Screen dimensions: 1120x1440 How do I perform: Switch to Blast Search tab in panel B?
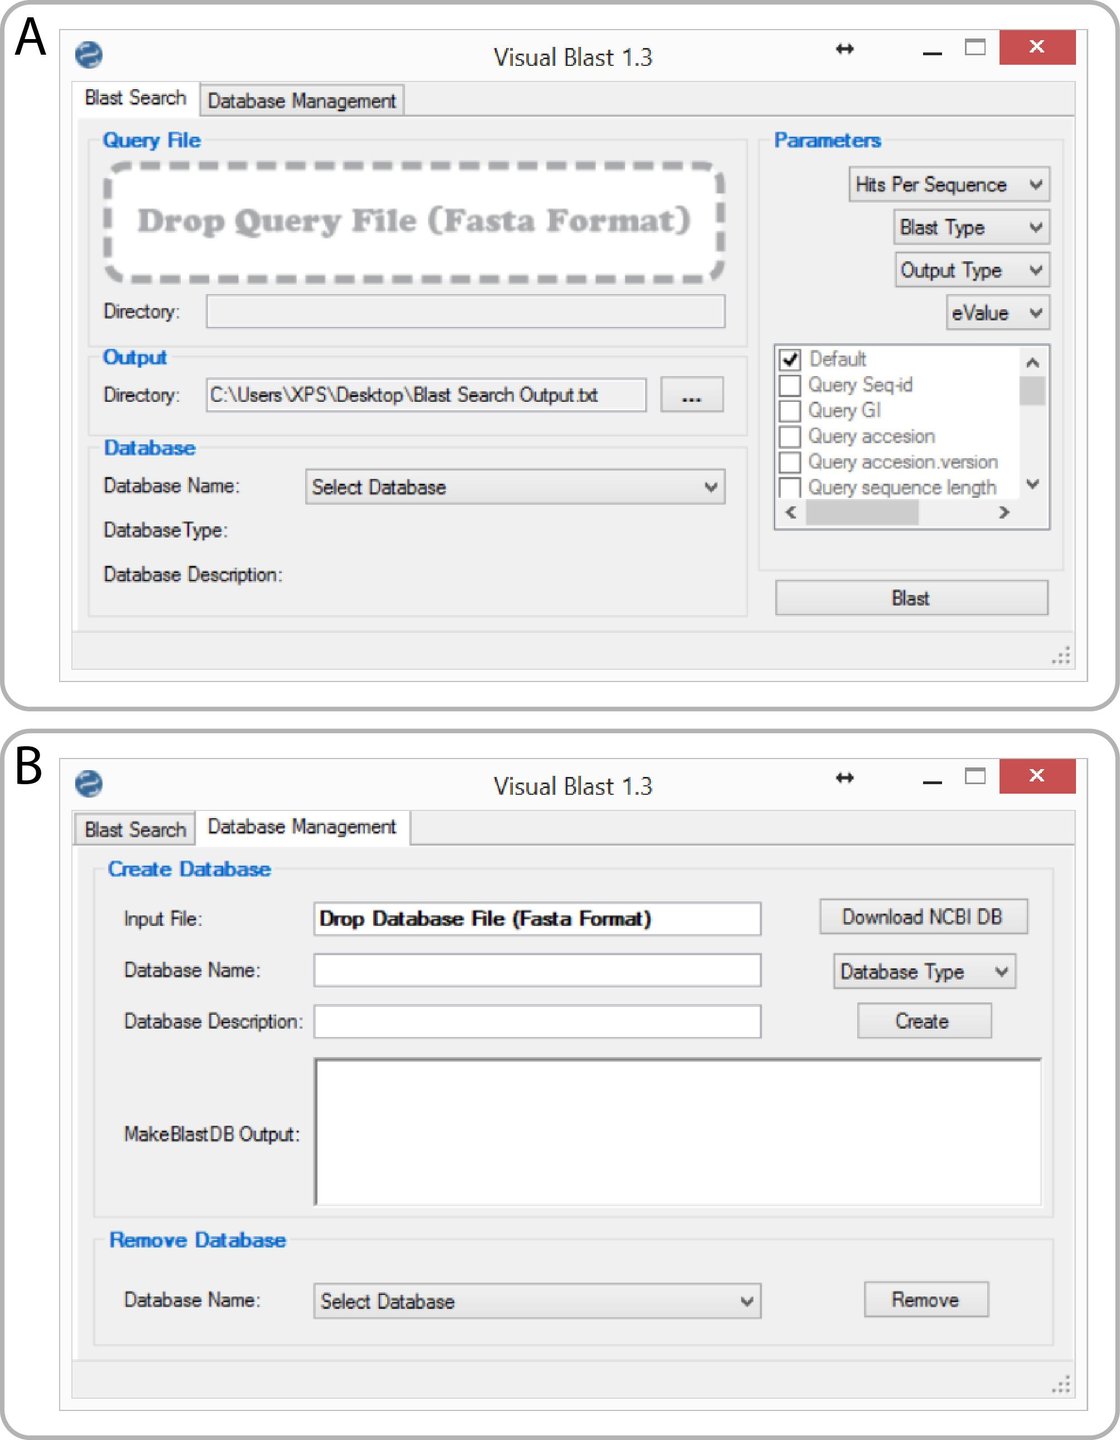[136, 830]
